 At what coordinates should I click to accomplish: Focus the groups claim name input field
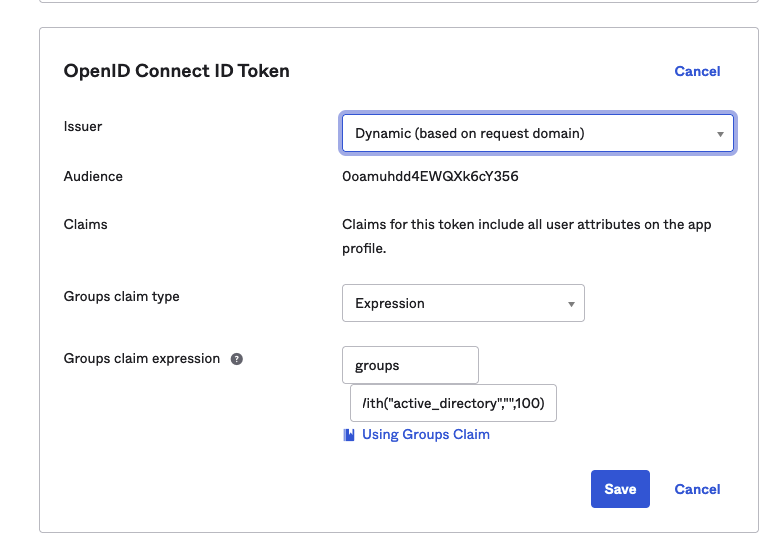click(410, 365)
